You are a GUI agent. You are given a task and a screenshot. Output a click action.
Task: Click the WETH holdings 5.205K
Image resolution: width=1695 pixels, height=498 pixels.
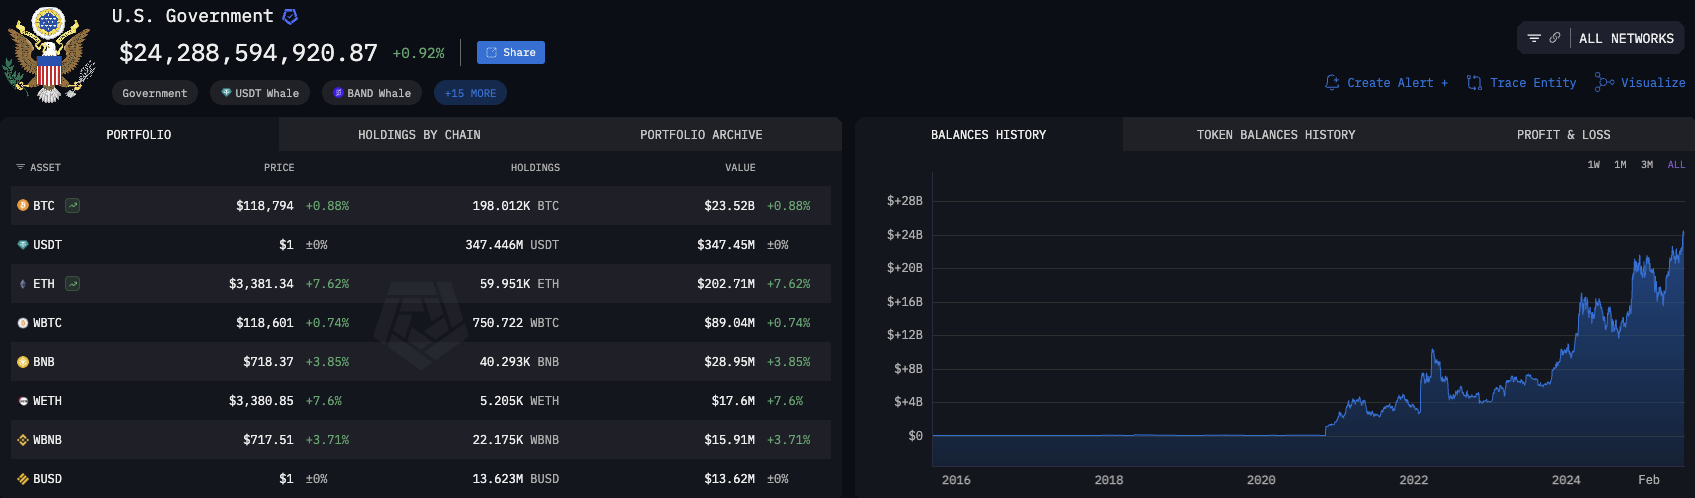pyautogui.click(x=501, y=400)
